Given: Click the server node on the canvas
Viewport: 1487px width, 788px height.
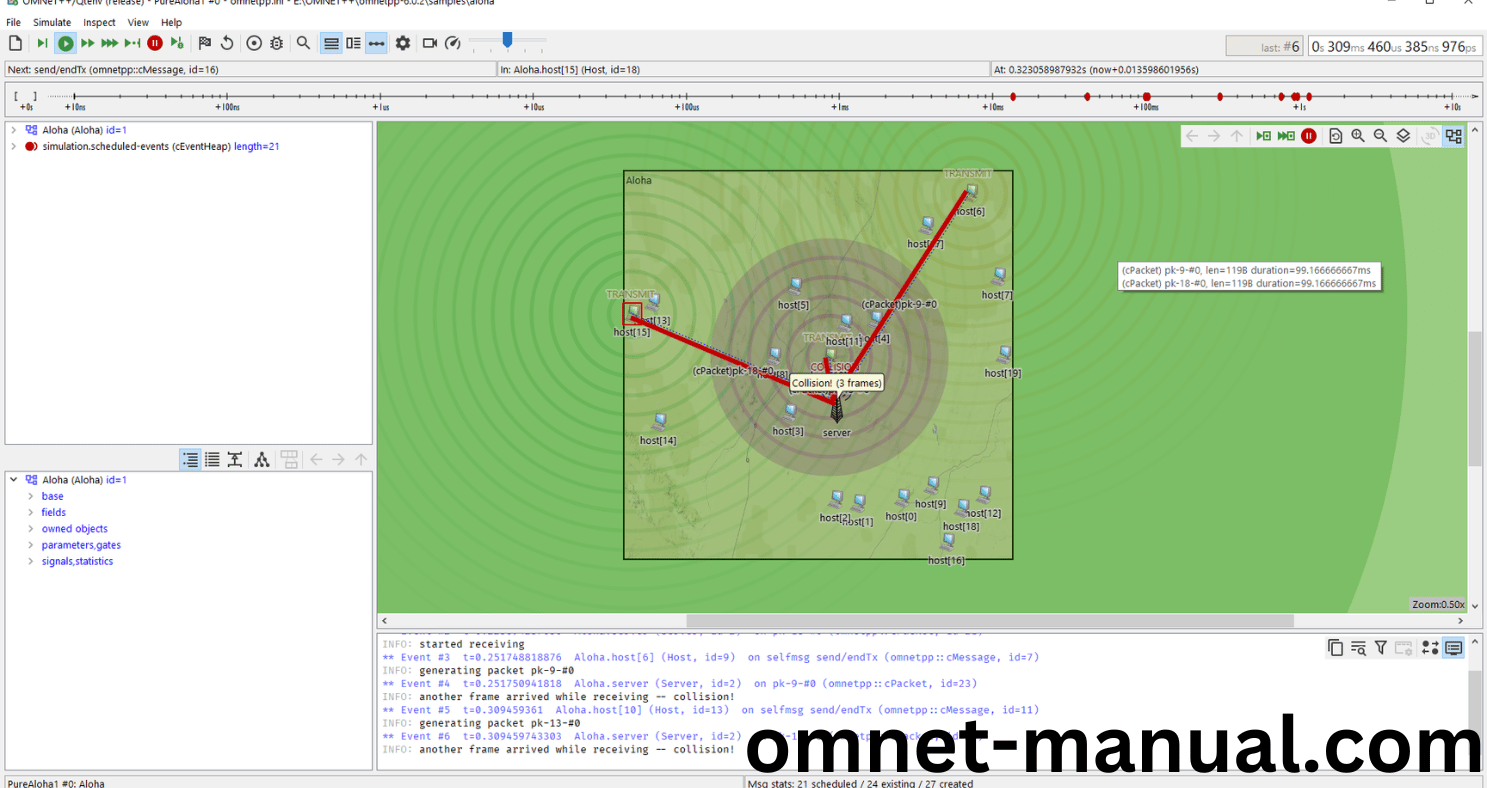Looking at the screenshot, I should point(837,410).
